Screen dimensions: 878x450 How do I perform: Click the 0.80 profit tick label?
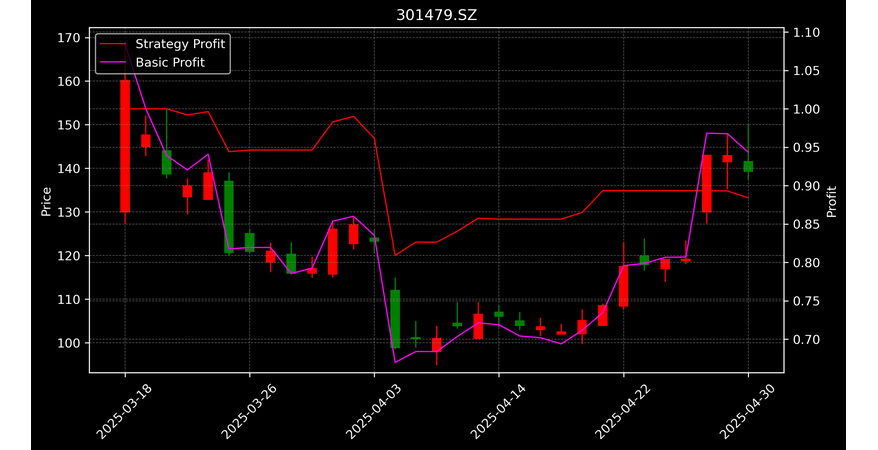tap(807, 263)
